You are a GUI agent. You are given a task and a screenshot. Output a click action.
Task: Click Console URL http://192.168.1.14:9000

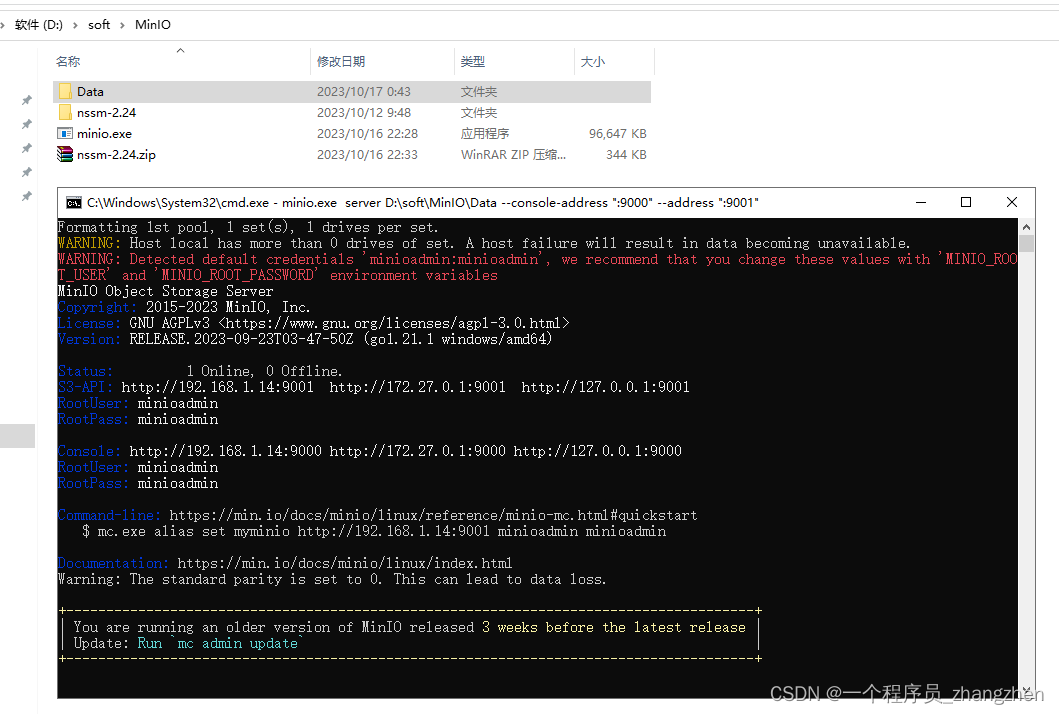(x=226, y=451)
